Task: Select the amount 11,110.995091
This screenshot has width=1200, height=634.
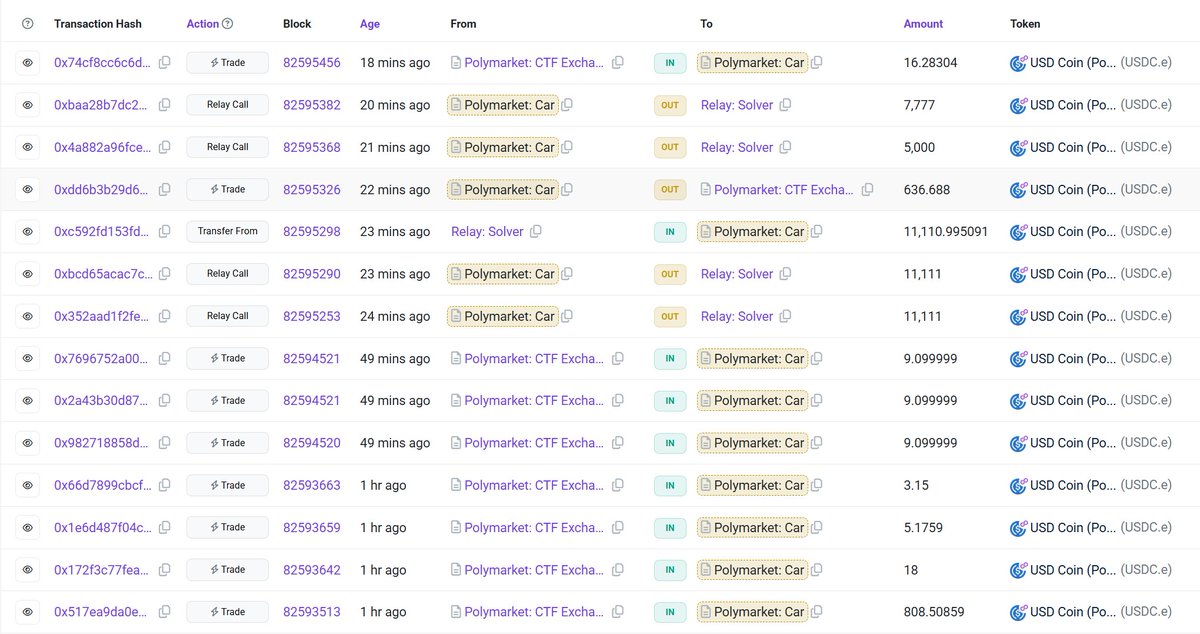Action: 946,231
